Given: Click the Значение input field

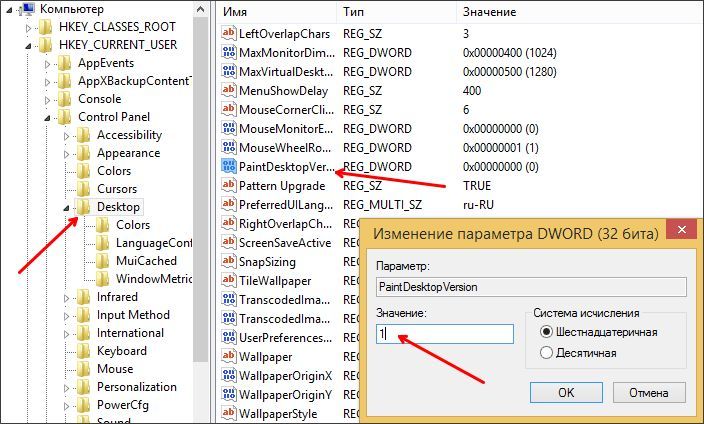Looking at the screenshot, I should [445, 334].
